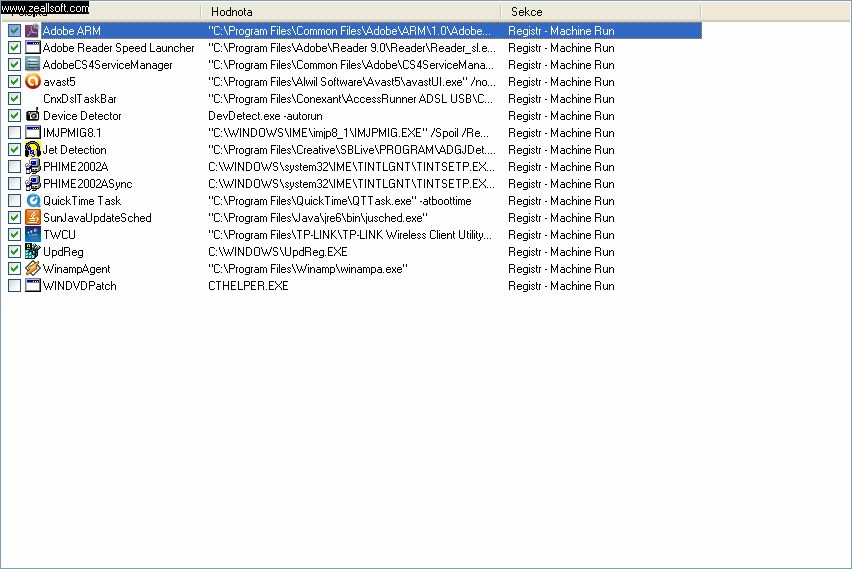The height and width of the screenshot is (569, 852).
Task: Uncheck the Adobe ARM startup checkbox
Action: point(15,31)
